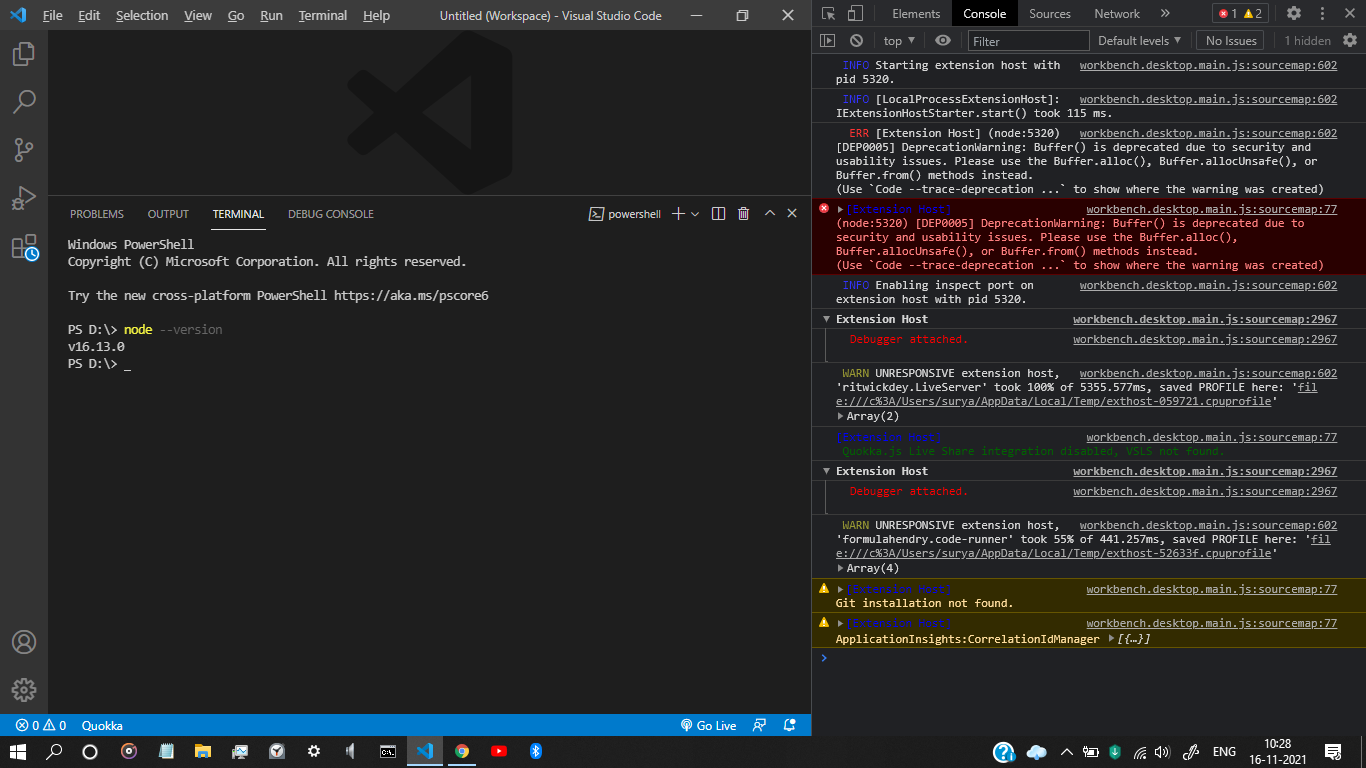Viewport: 1366px width, 768px height.
Task: Click Go Live in status bar
Action: (x=708, y=725)
